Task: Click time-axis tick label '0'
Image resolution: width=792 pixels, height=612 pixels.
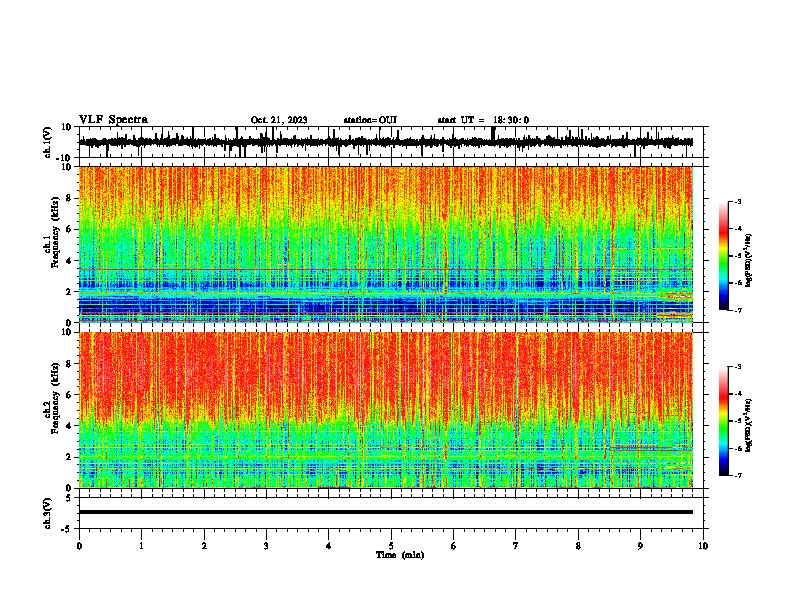Action: click(79, 546)
